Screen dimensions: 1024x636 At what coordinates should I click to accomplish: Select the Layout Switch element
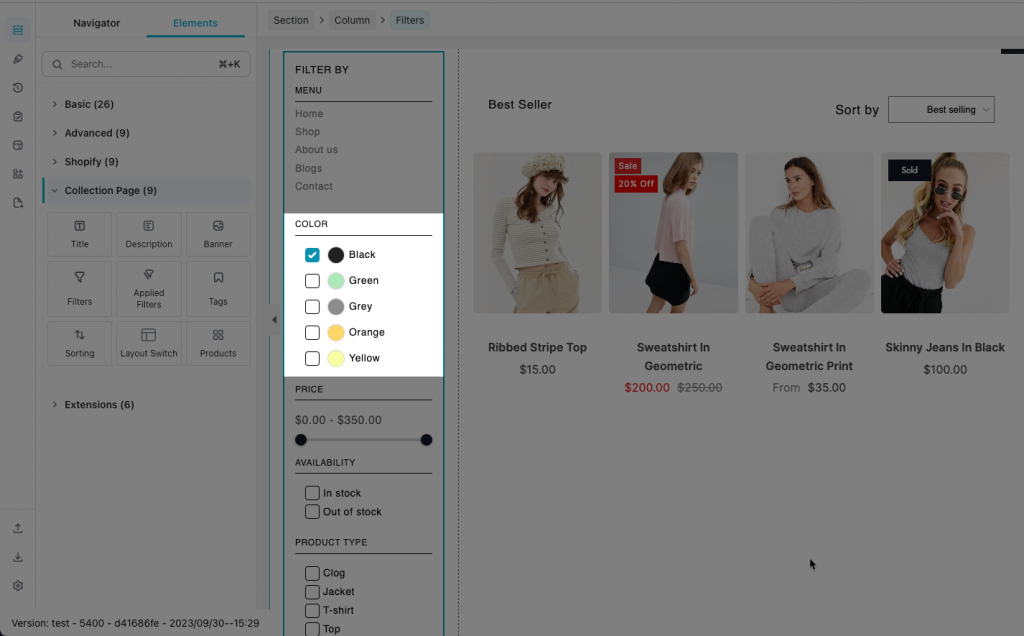coord(149,343)
